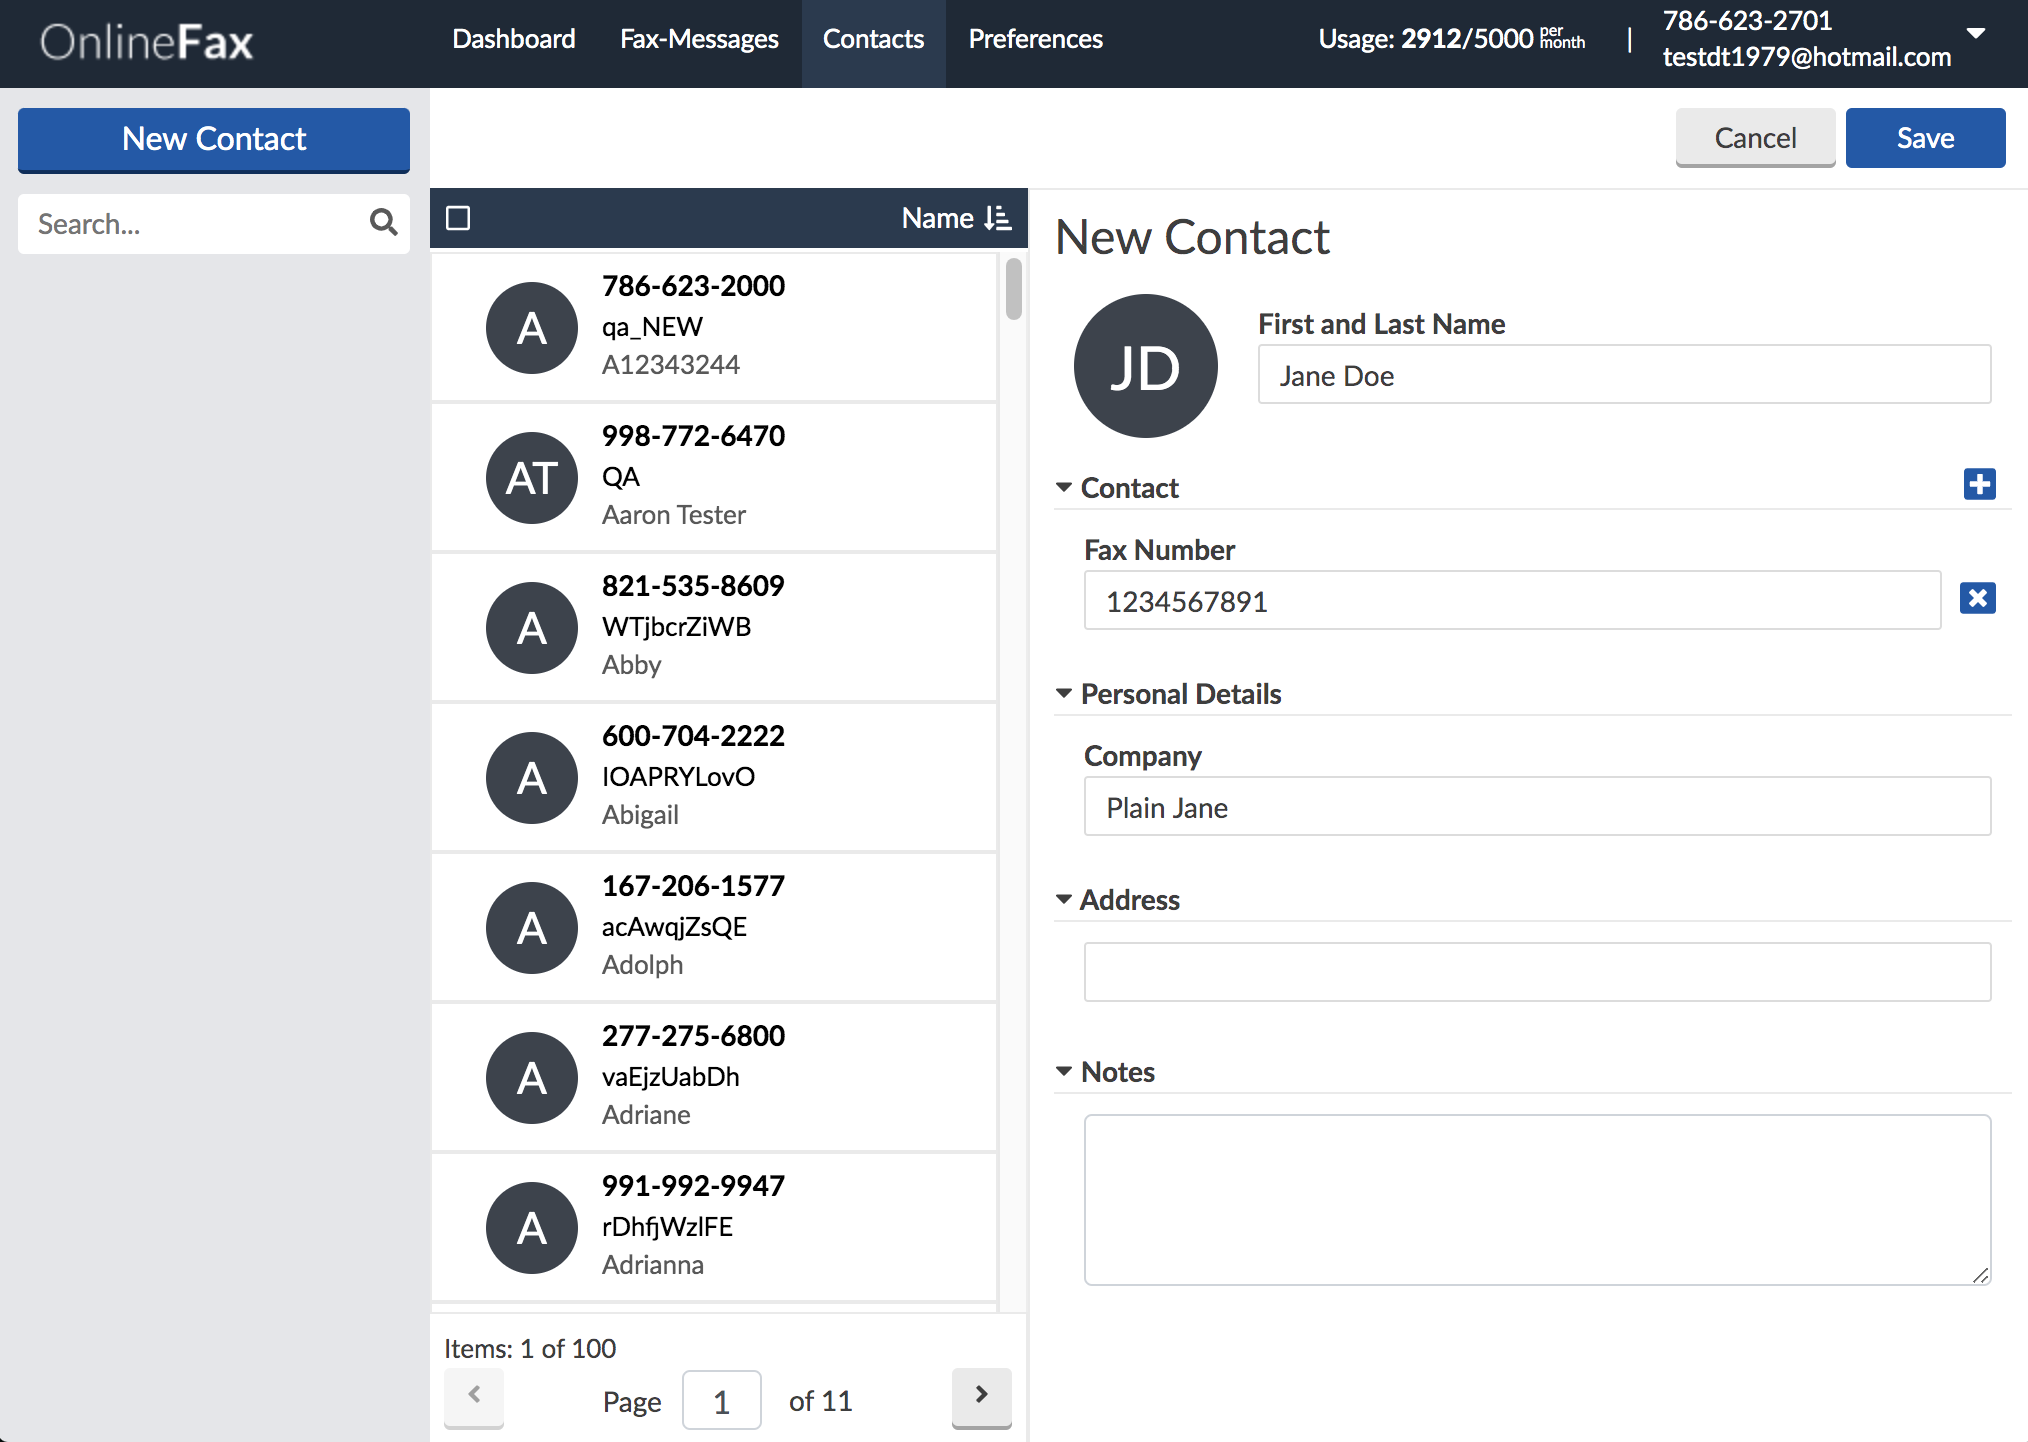Click the Company input field

1537,807
